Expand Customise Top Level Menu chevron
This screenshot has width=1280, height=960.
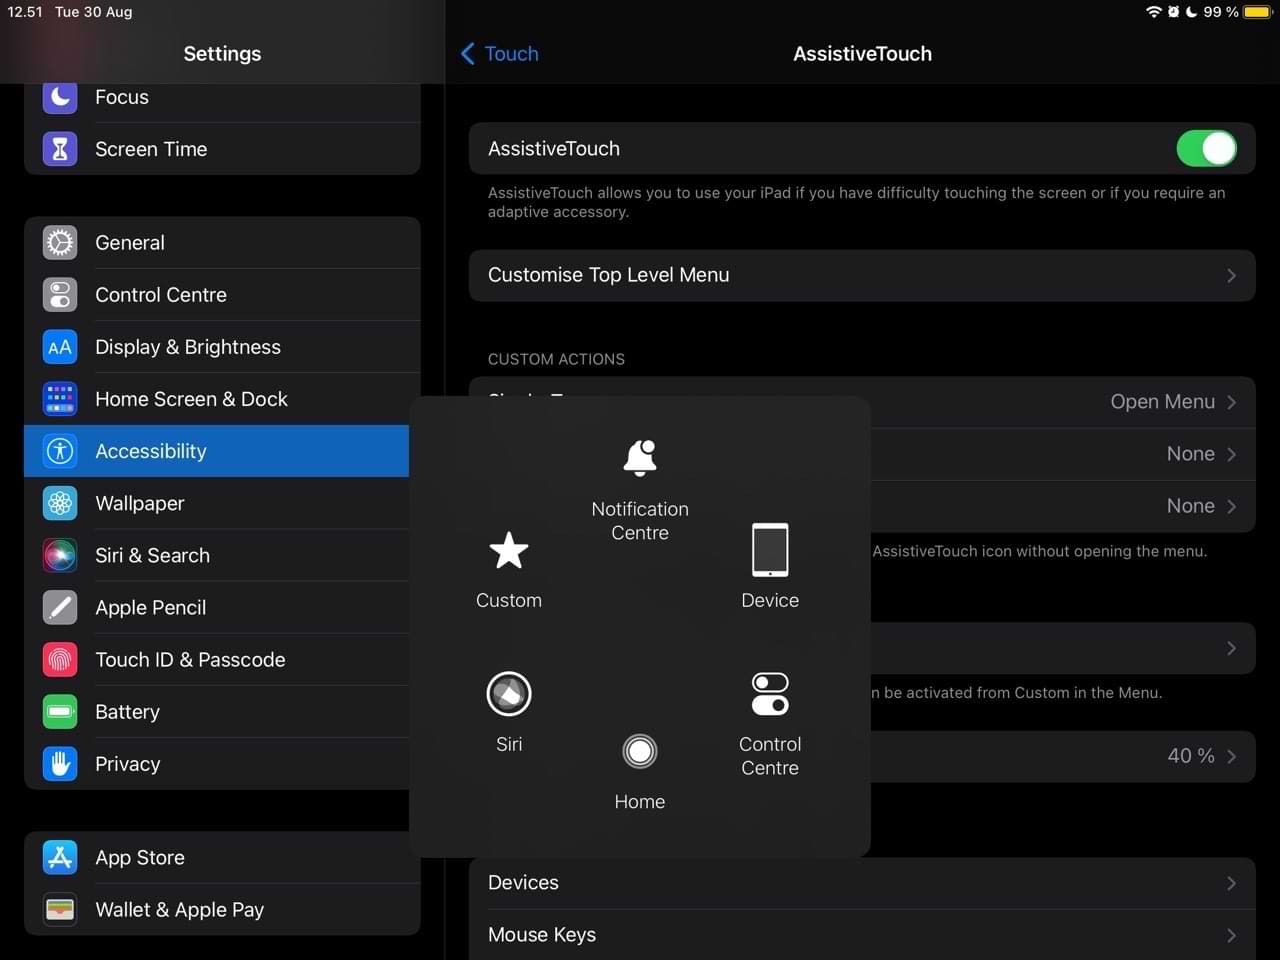point(1231,275)
